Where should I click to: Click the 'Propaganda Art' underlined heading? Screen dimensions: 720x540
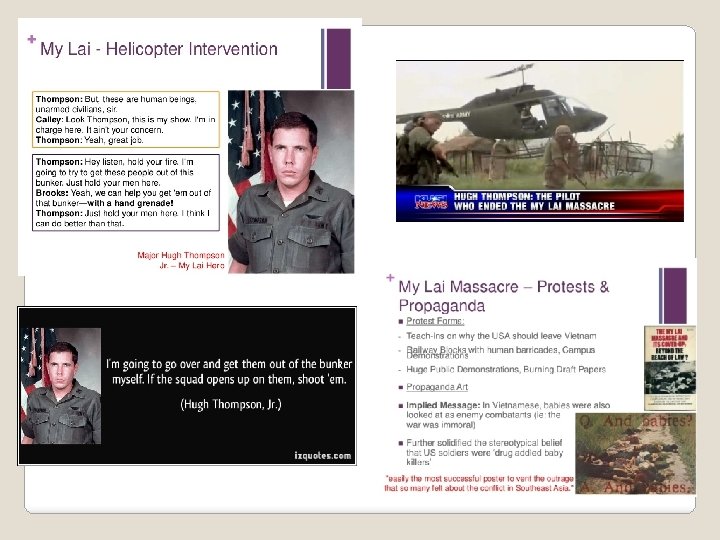(x=437, y=387)
